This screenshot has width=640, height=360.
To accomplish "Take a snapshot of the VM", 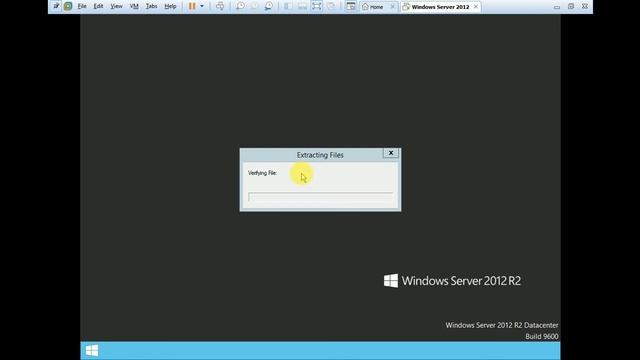I will click(x=240, y=6).
